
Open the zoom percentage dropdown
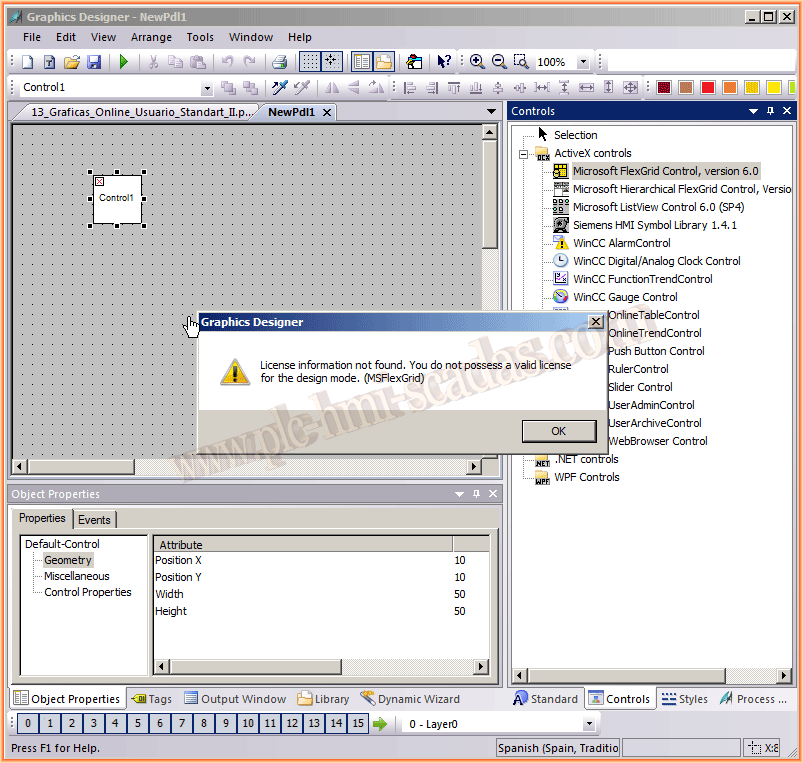point(582,62)
